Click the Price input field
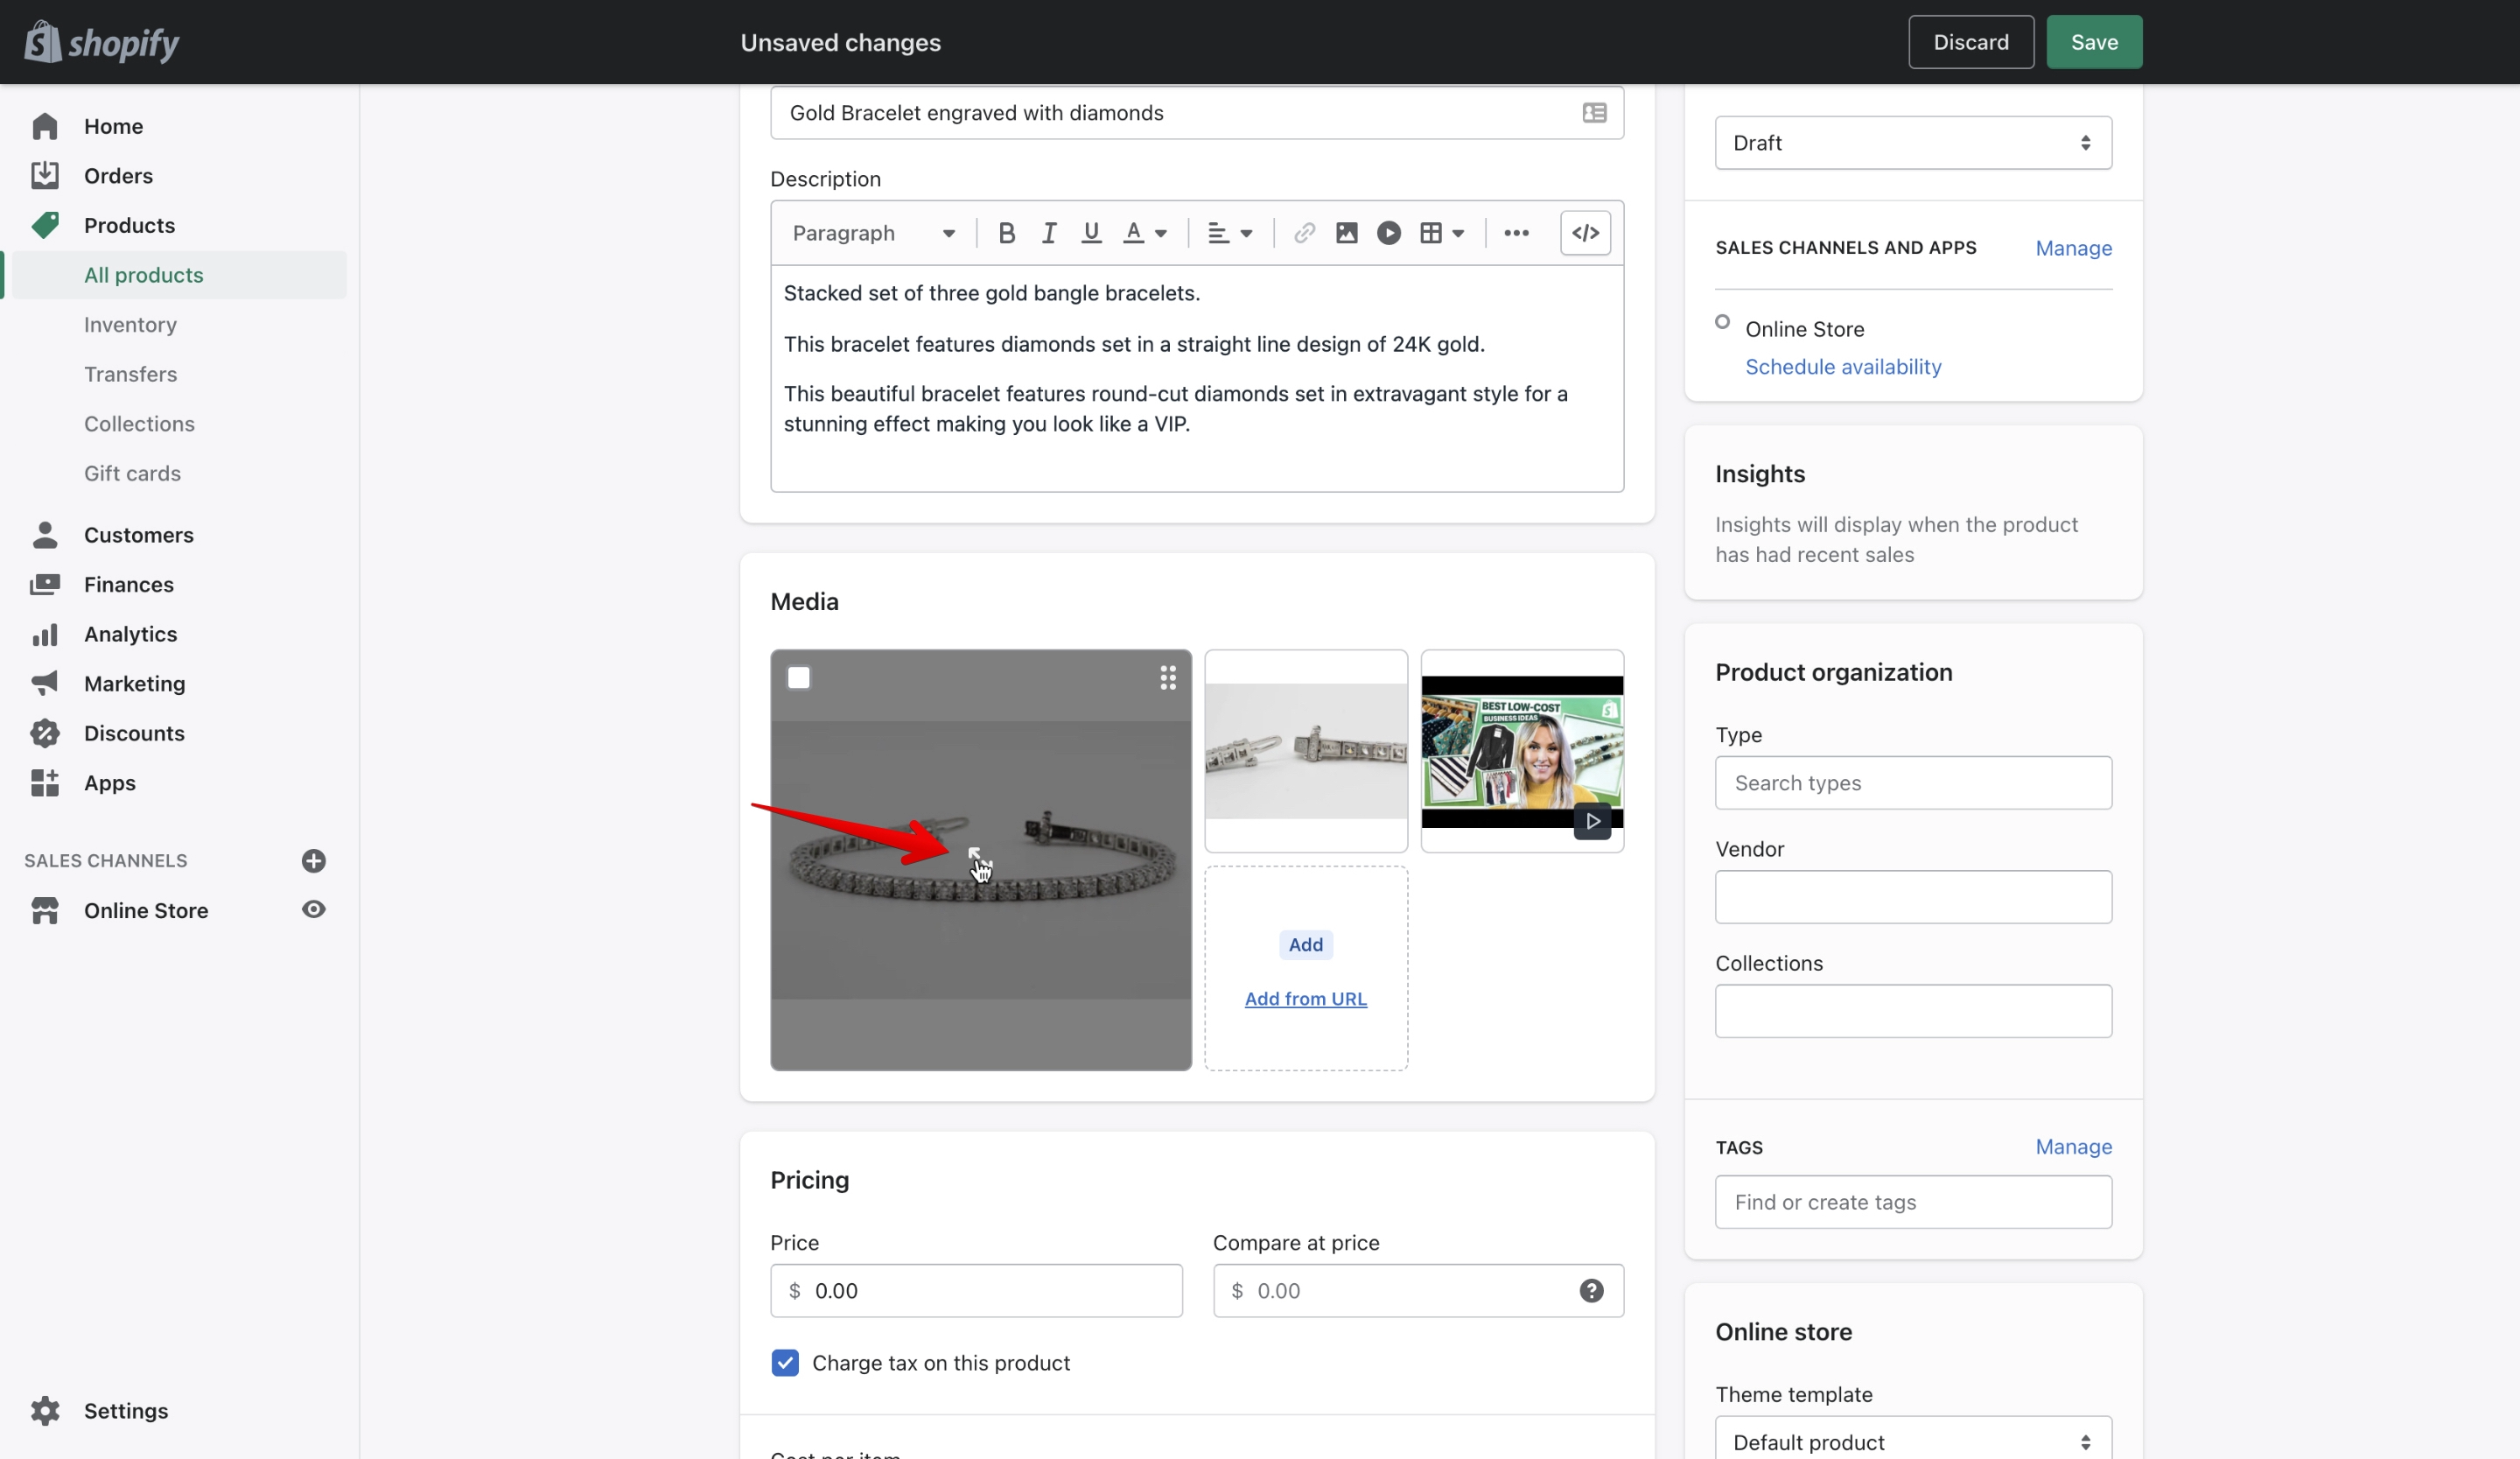The height and width of the screenshot is (1459, 2520). click(976, 1290)
